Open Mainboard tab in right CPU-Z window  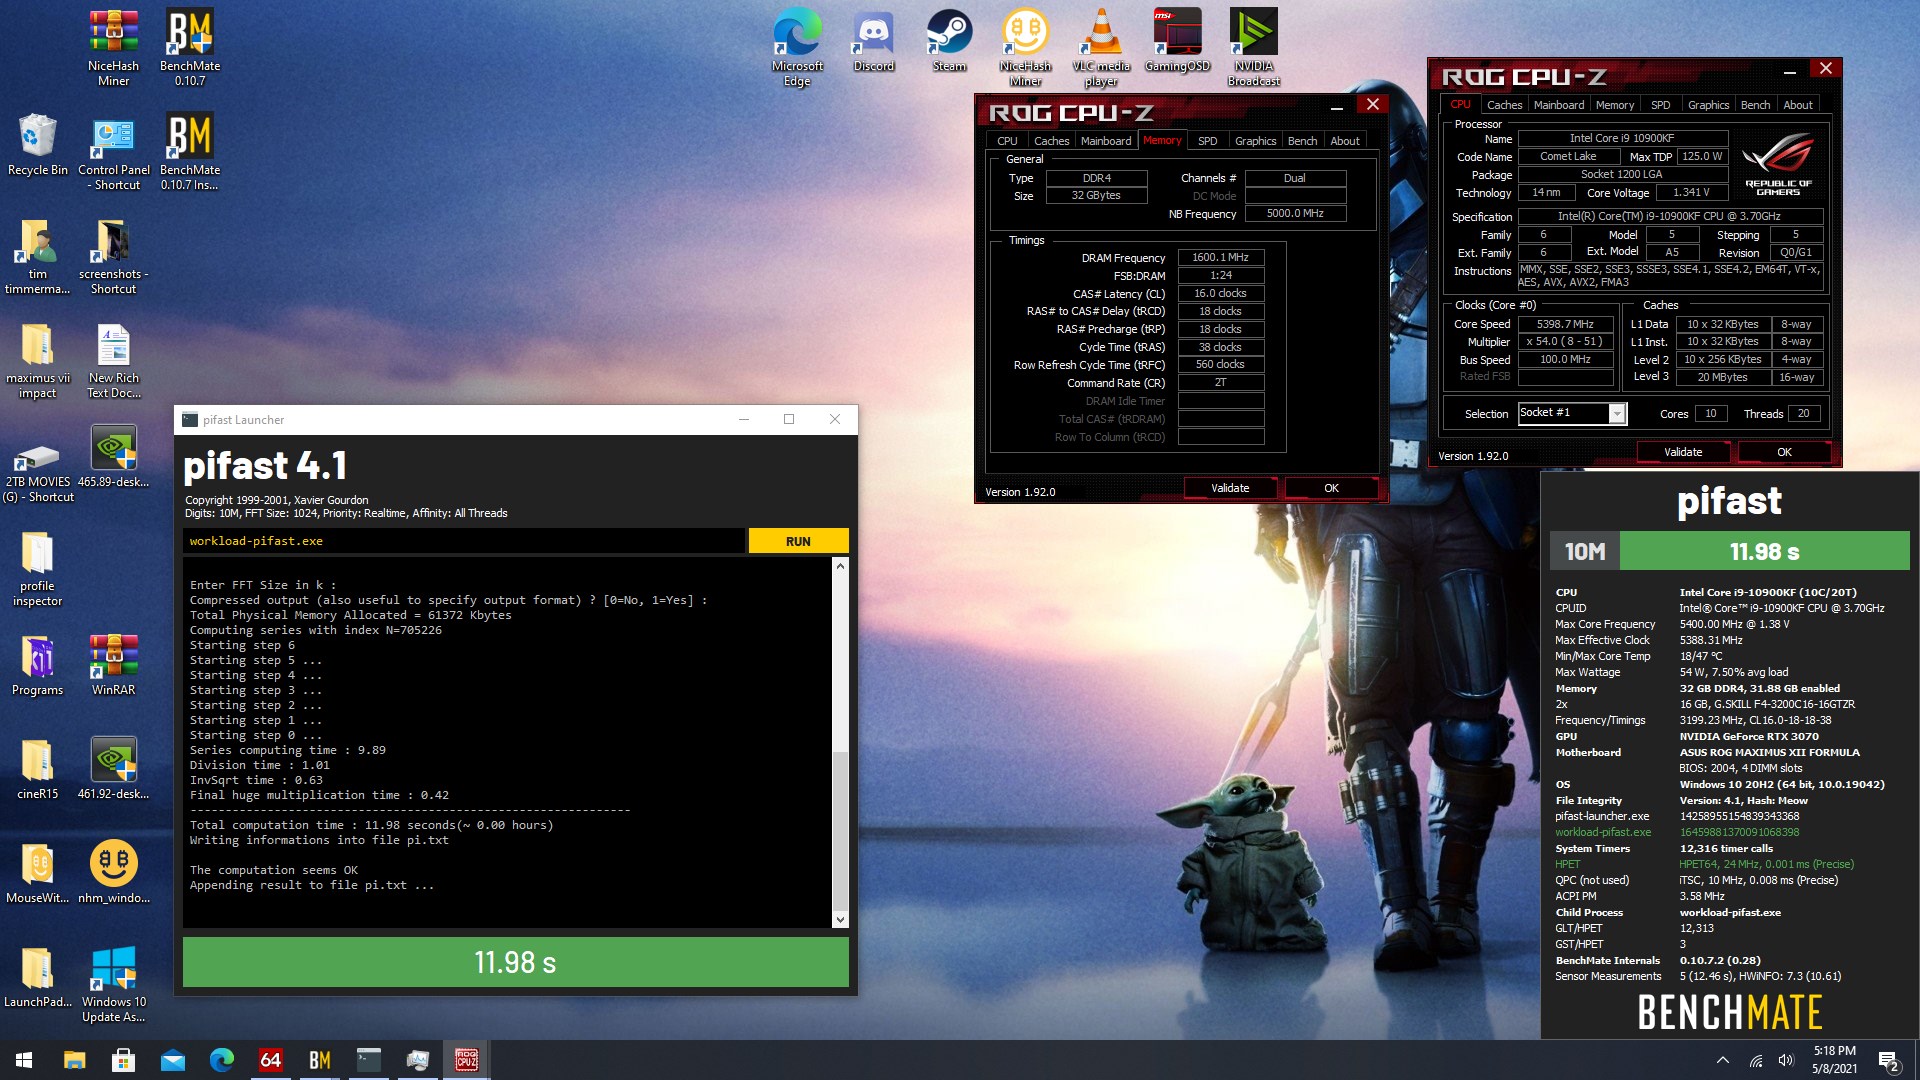pyautogui.click(x=1559, y=105)
